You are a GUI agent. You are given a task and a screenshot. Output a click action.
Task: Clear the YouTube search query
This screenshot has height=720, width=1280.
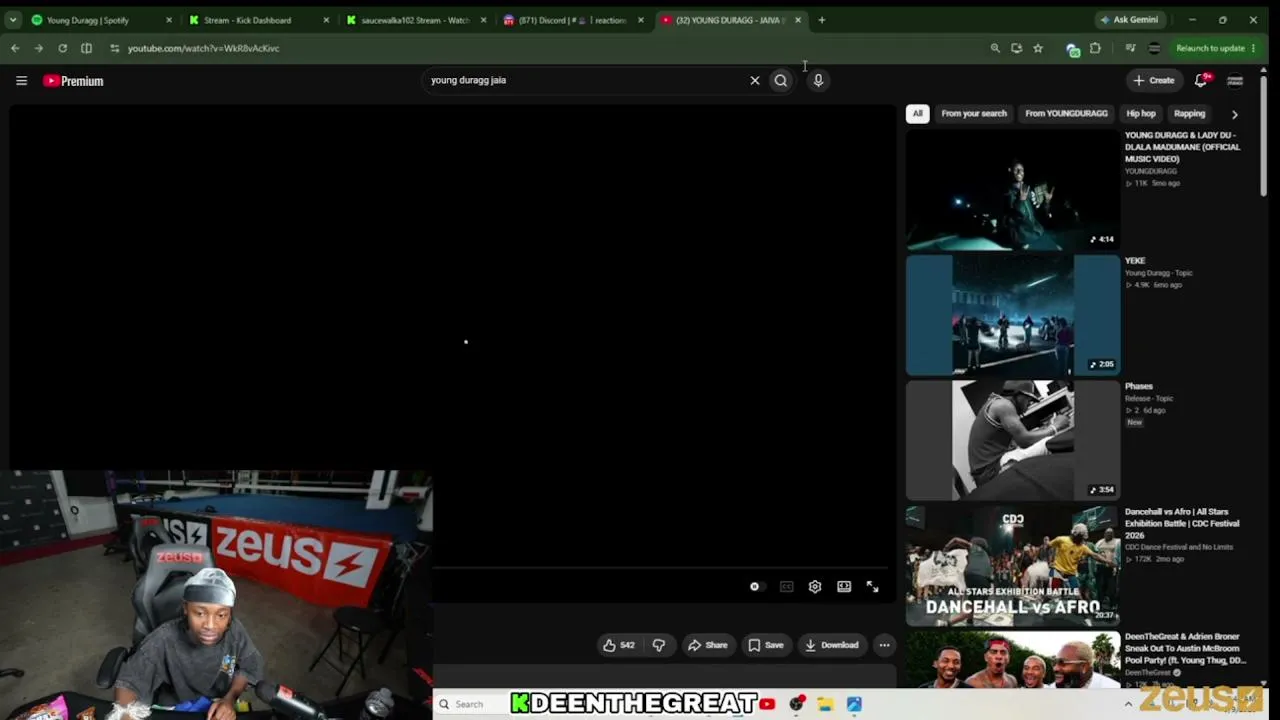coord(755,80)
